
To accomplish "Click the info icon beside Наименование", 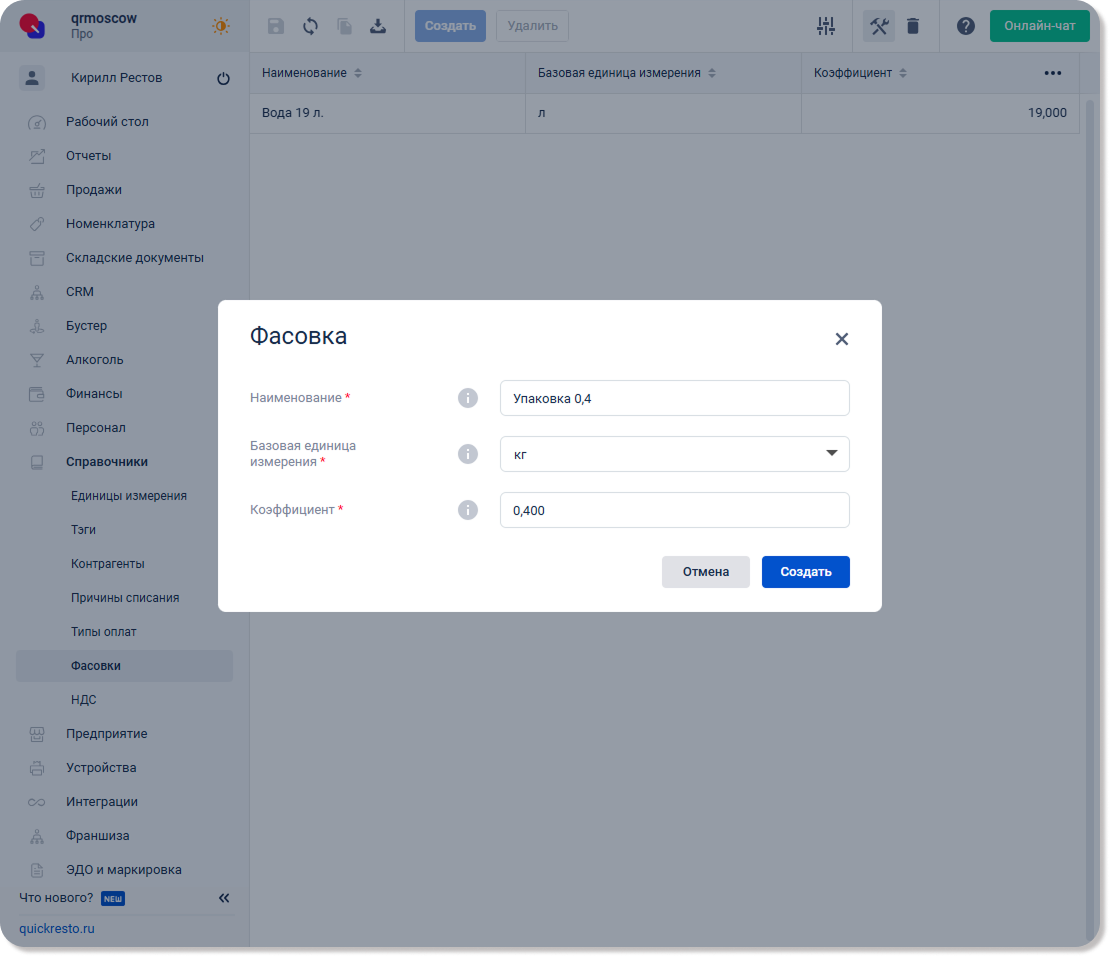I will pos(467,398).
